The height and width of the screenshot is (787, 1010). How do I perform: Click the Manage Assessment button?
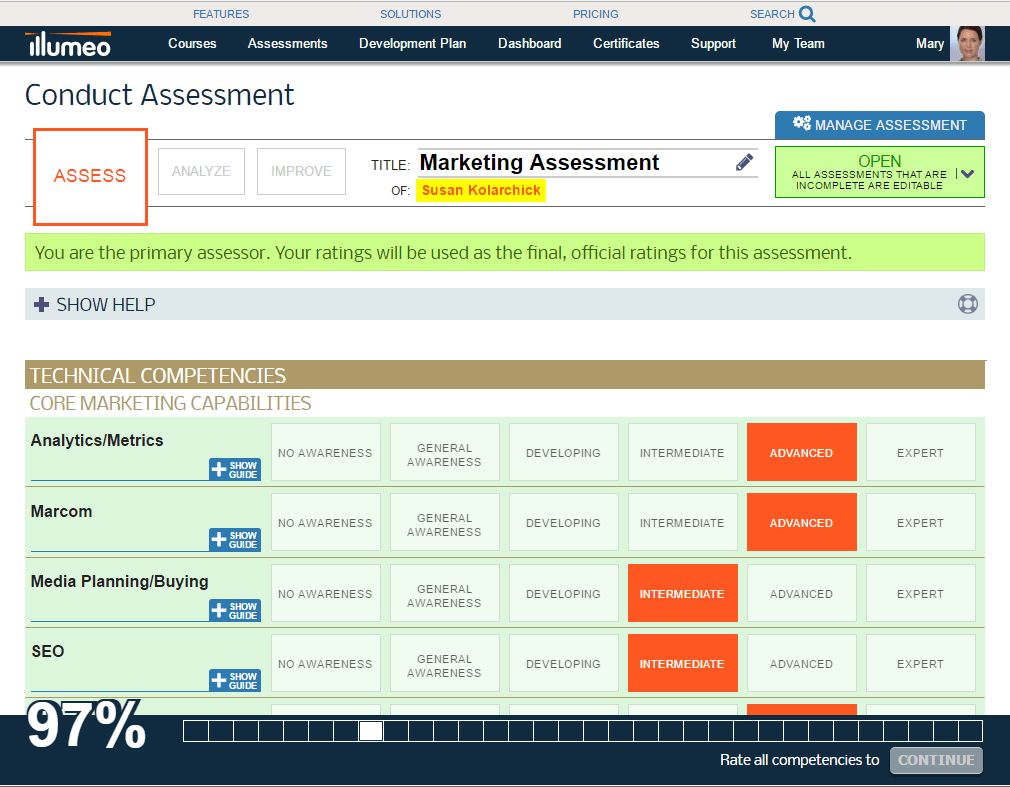point(880,125)
